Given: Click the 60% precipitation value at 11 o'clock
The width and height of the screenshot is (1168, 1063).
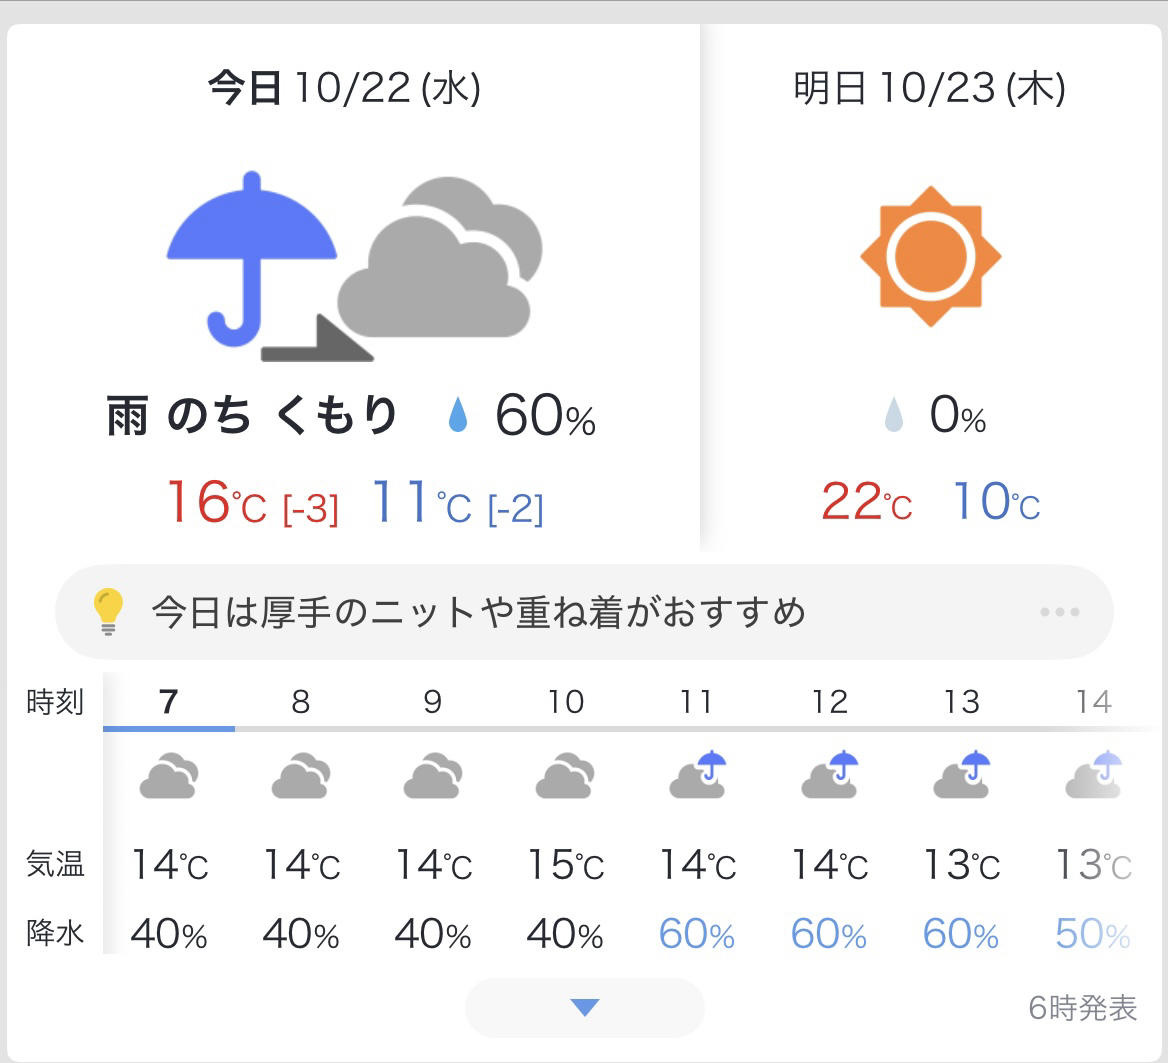Looking at the screenshot, I should [697, 935].
